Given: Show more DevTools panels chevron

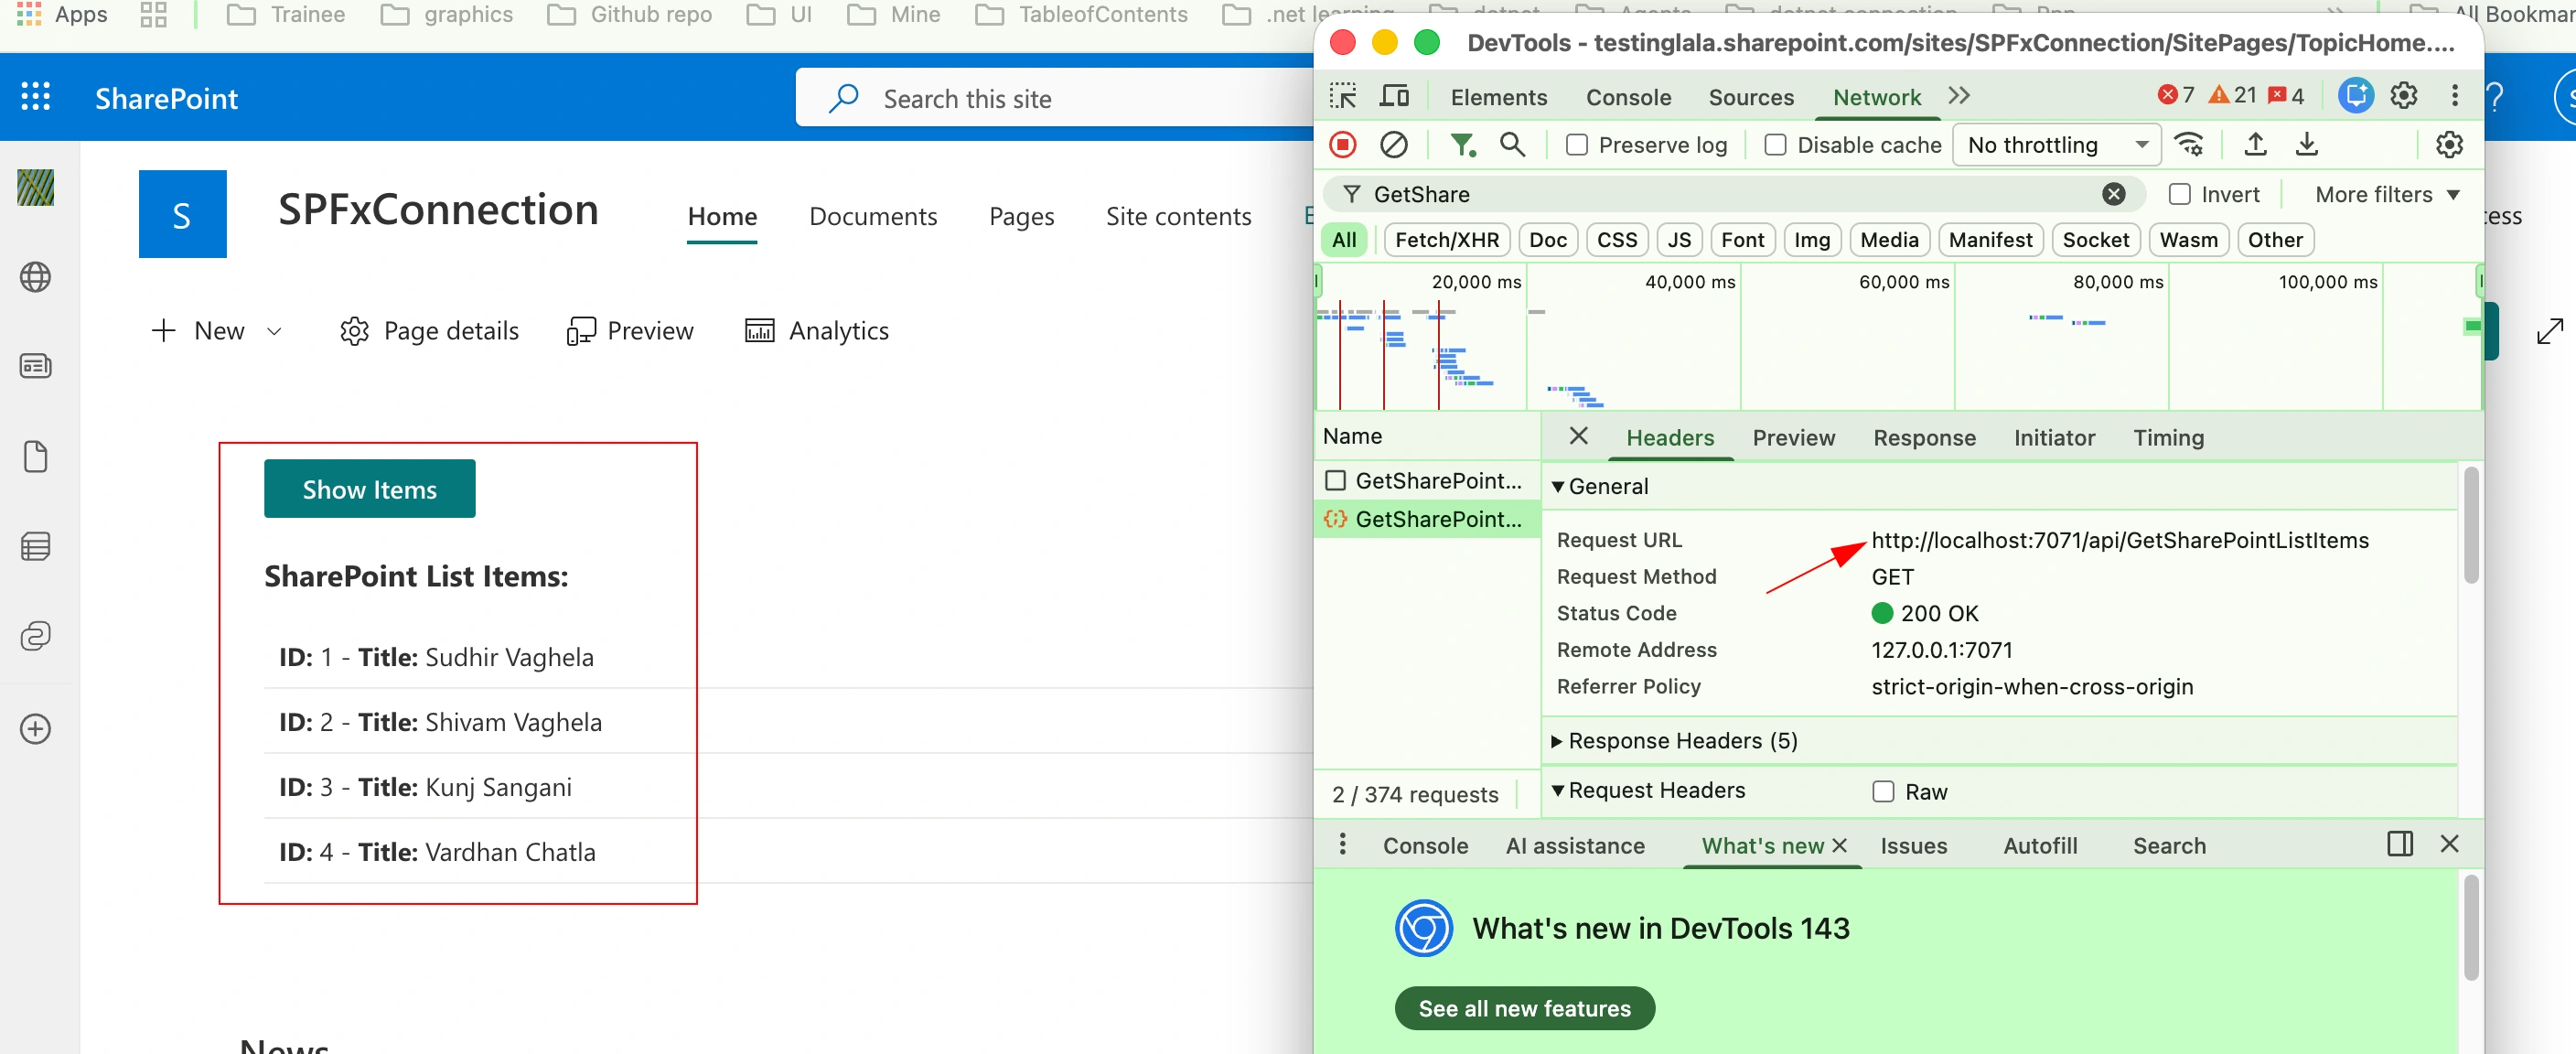Looking at the screenshot, I should tap(1958, 96).
